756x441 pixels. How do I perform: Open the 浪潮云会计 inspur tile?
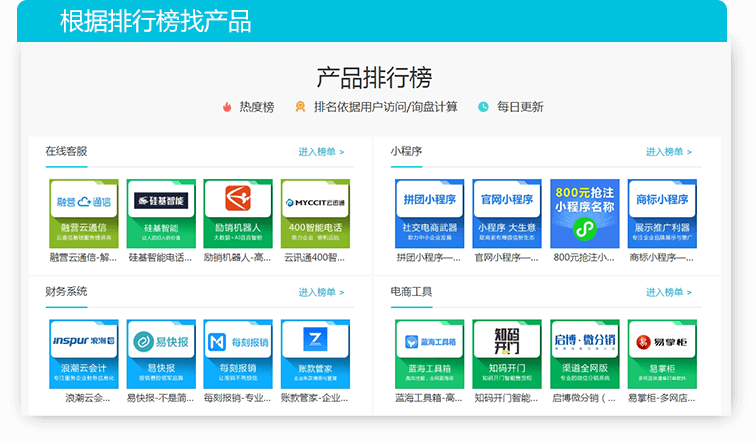pos(84,353)
